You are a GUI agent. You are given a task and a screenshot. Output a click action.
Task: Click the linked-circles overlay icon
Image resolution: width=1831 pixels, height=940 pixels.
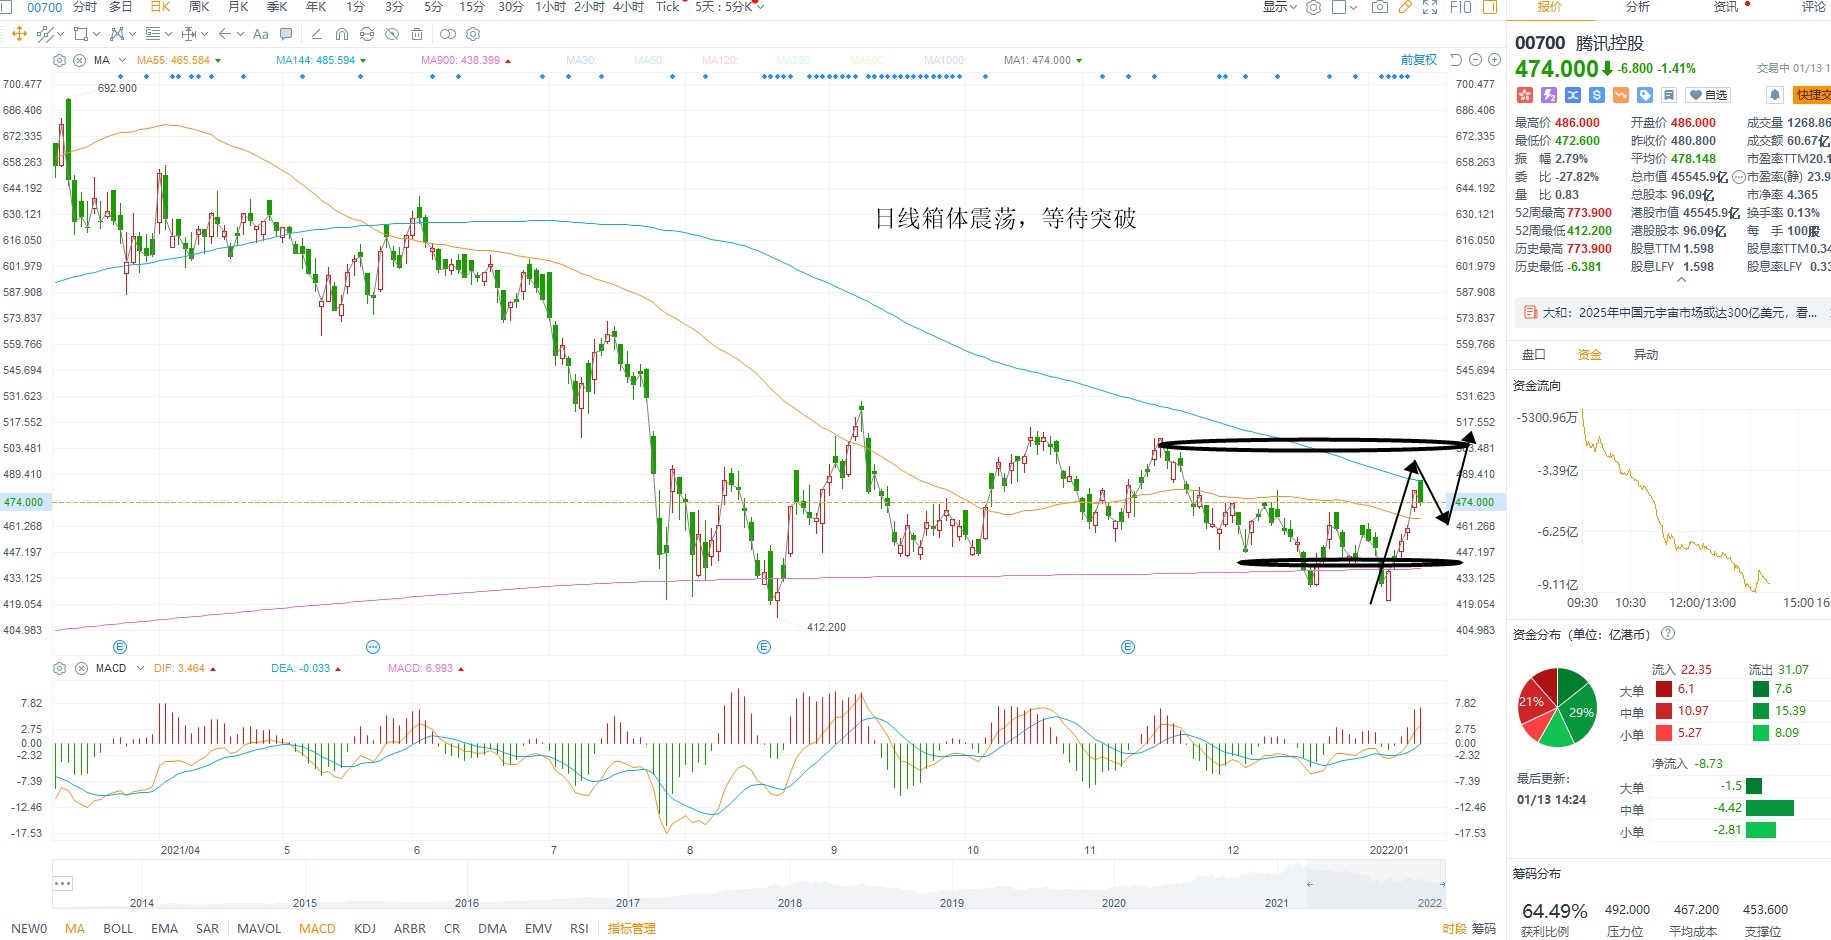(447, 34)
